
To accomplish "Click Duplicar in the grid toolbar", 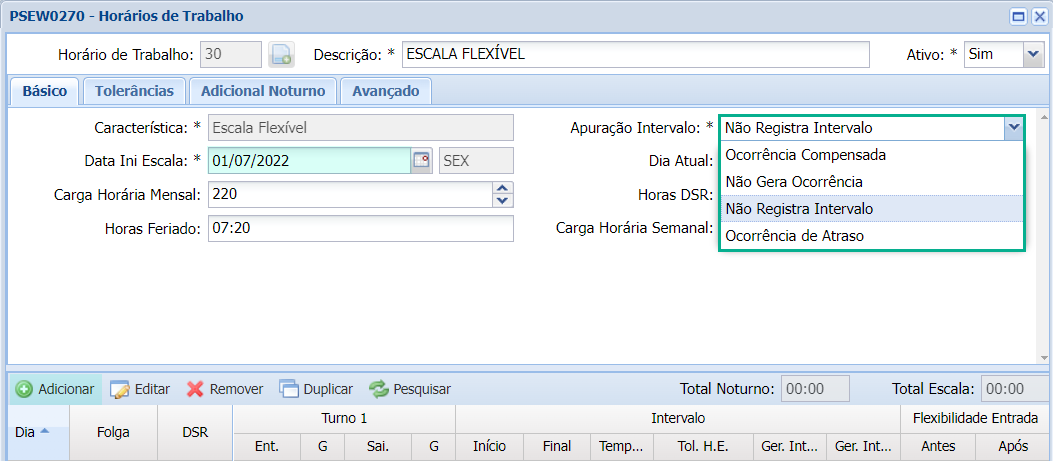I will (316, 389).
